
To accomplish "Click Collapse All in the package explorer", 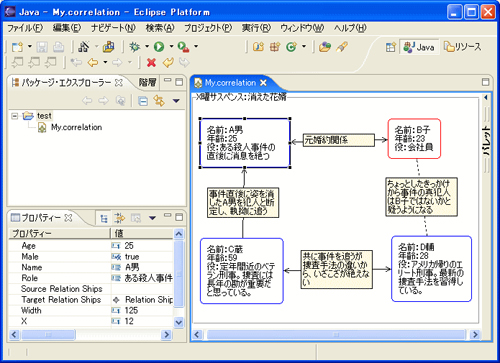I will click(x=143, y=101).
